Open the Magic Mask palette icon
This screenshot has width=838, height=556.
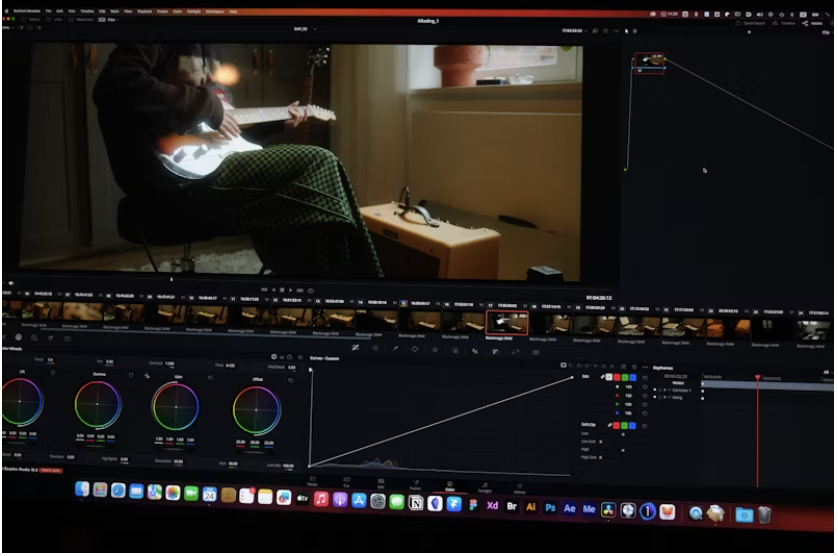pos(455,351)
